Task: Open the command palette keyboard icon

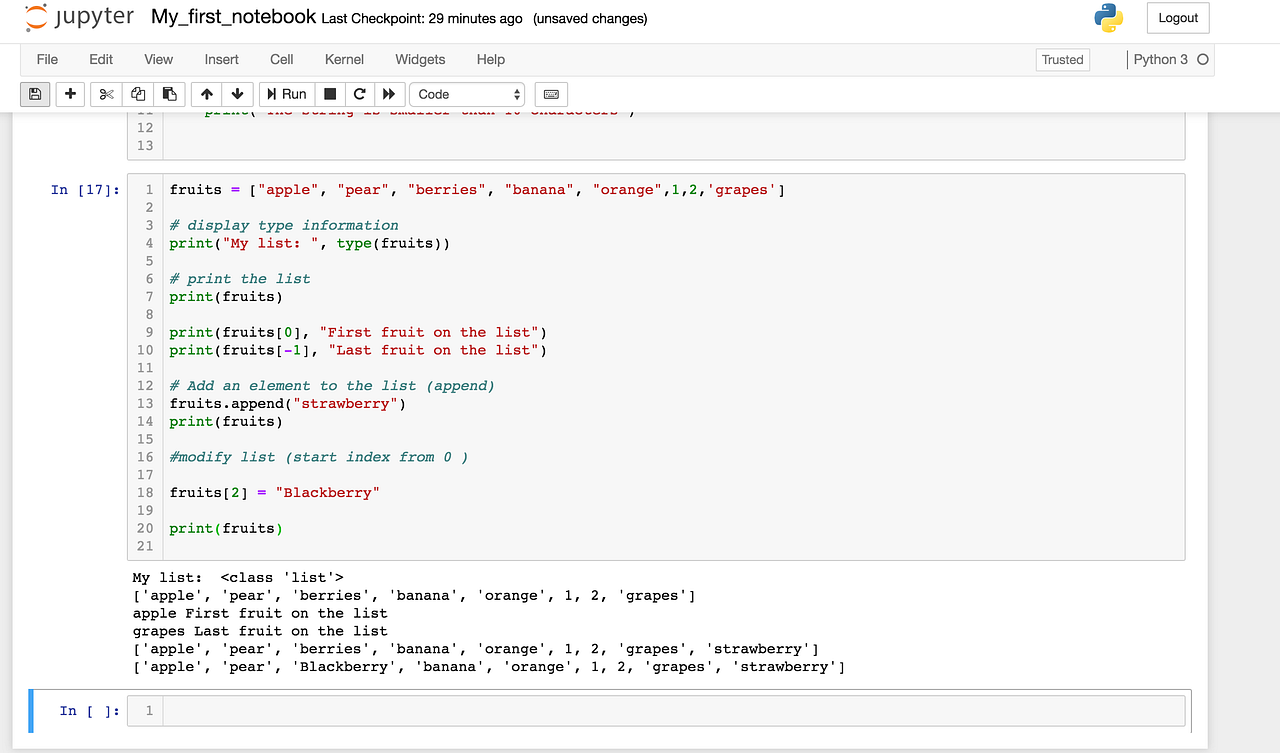Action: click(550, 93)
